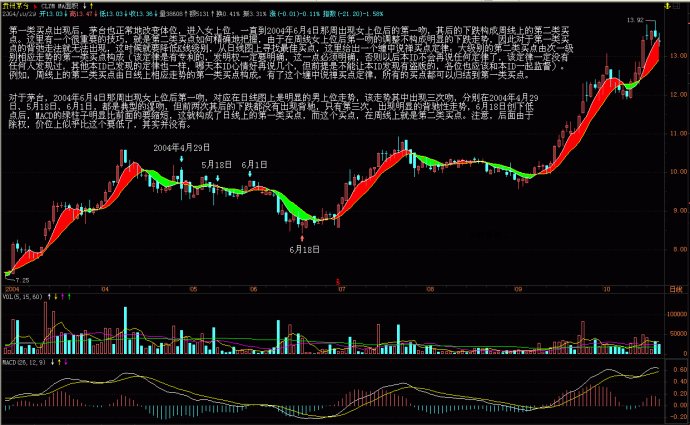690x425 pixels.
Task: Toggle the magenta down arrow in MACD header
Action: [66, 363]
